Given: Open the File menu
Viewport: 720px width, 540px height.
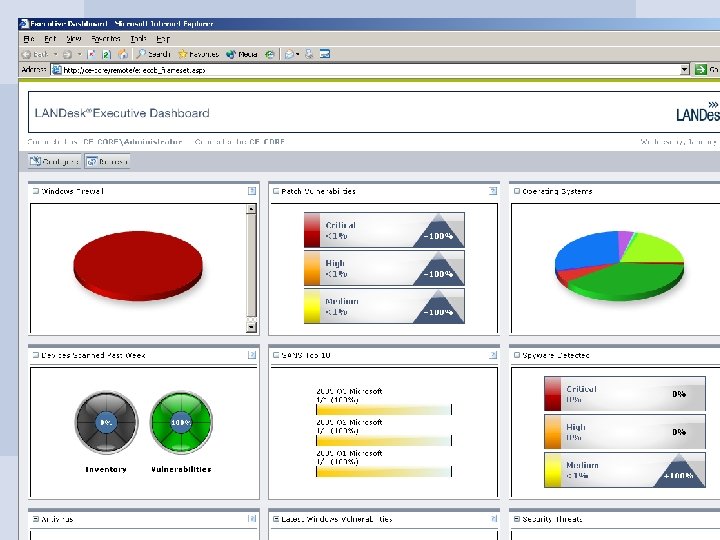Looking at the screenshot, I should 28,39.
